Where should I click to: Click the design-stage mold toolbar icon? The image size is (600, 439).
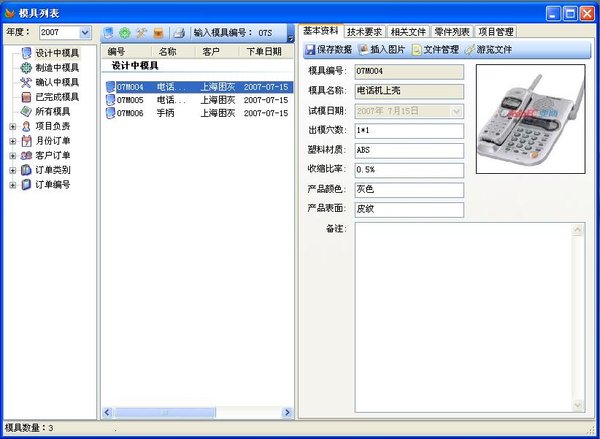(x=108, y=33)
